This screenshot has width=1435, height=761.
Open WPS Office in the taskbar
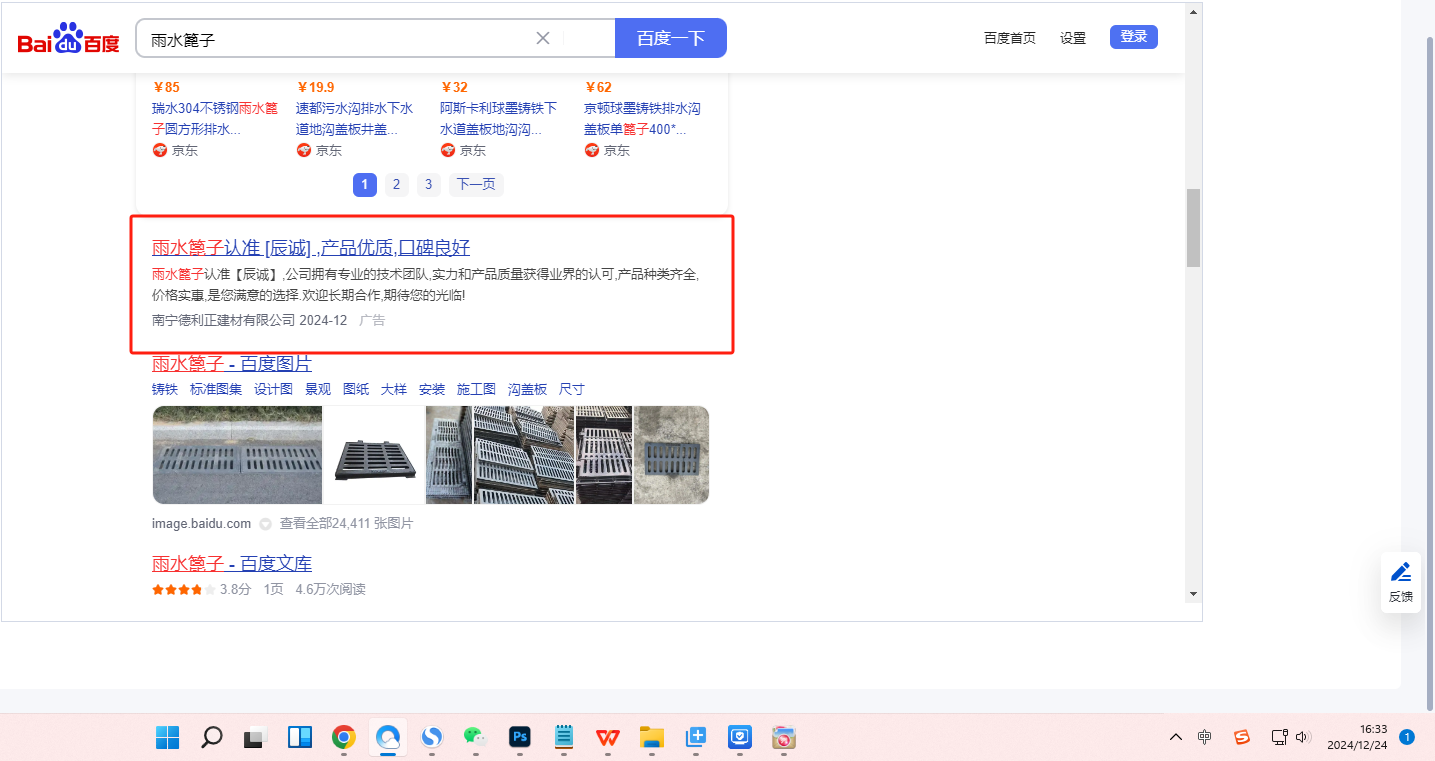point(608,738)
